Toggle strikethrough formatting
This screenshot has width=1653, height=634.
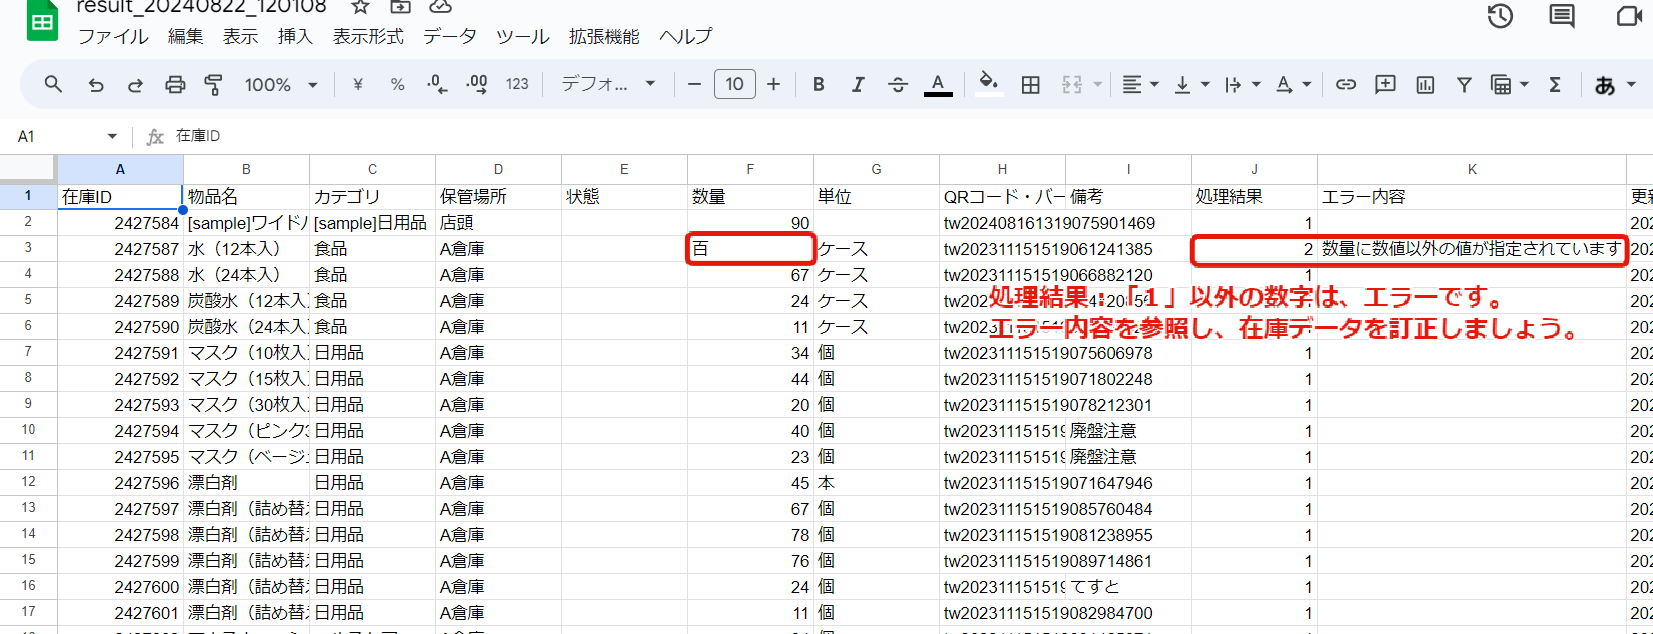(898, 85)
